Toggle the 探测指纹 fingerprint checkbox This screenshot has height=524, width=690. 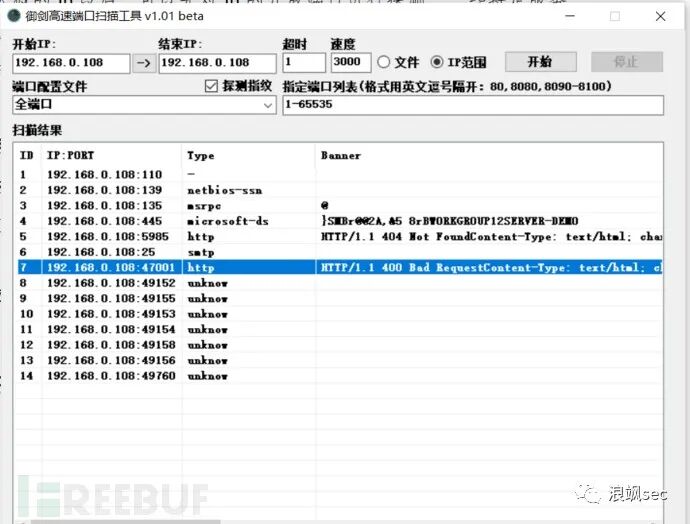point(211,86)
